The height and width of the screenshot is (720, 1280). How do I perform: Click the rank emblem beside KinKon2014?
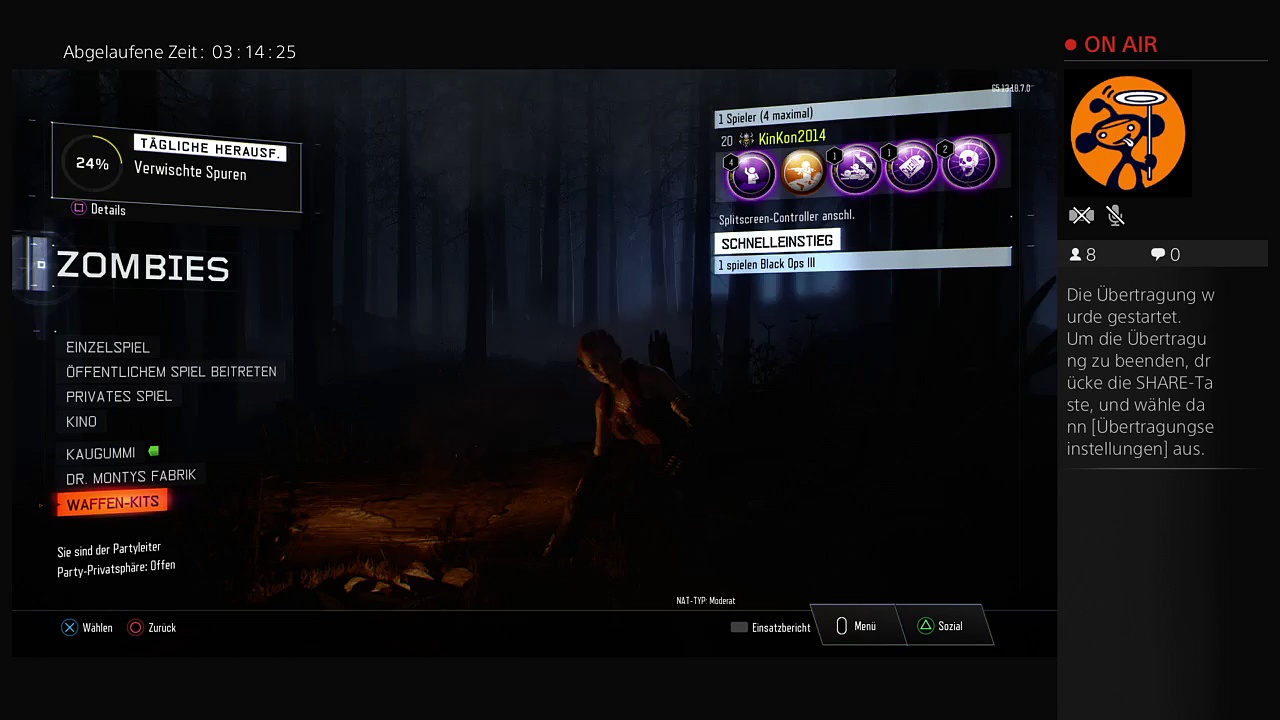[x=746, y=140]
